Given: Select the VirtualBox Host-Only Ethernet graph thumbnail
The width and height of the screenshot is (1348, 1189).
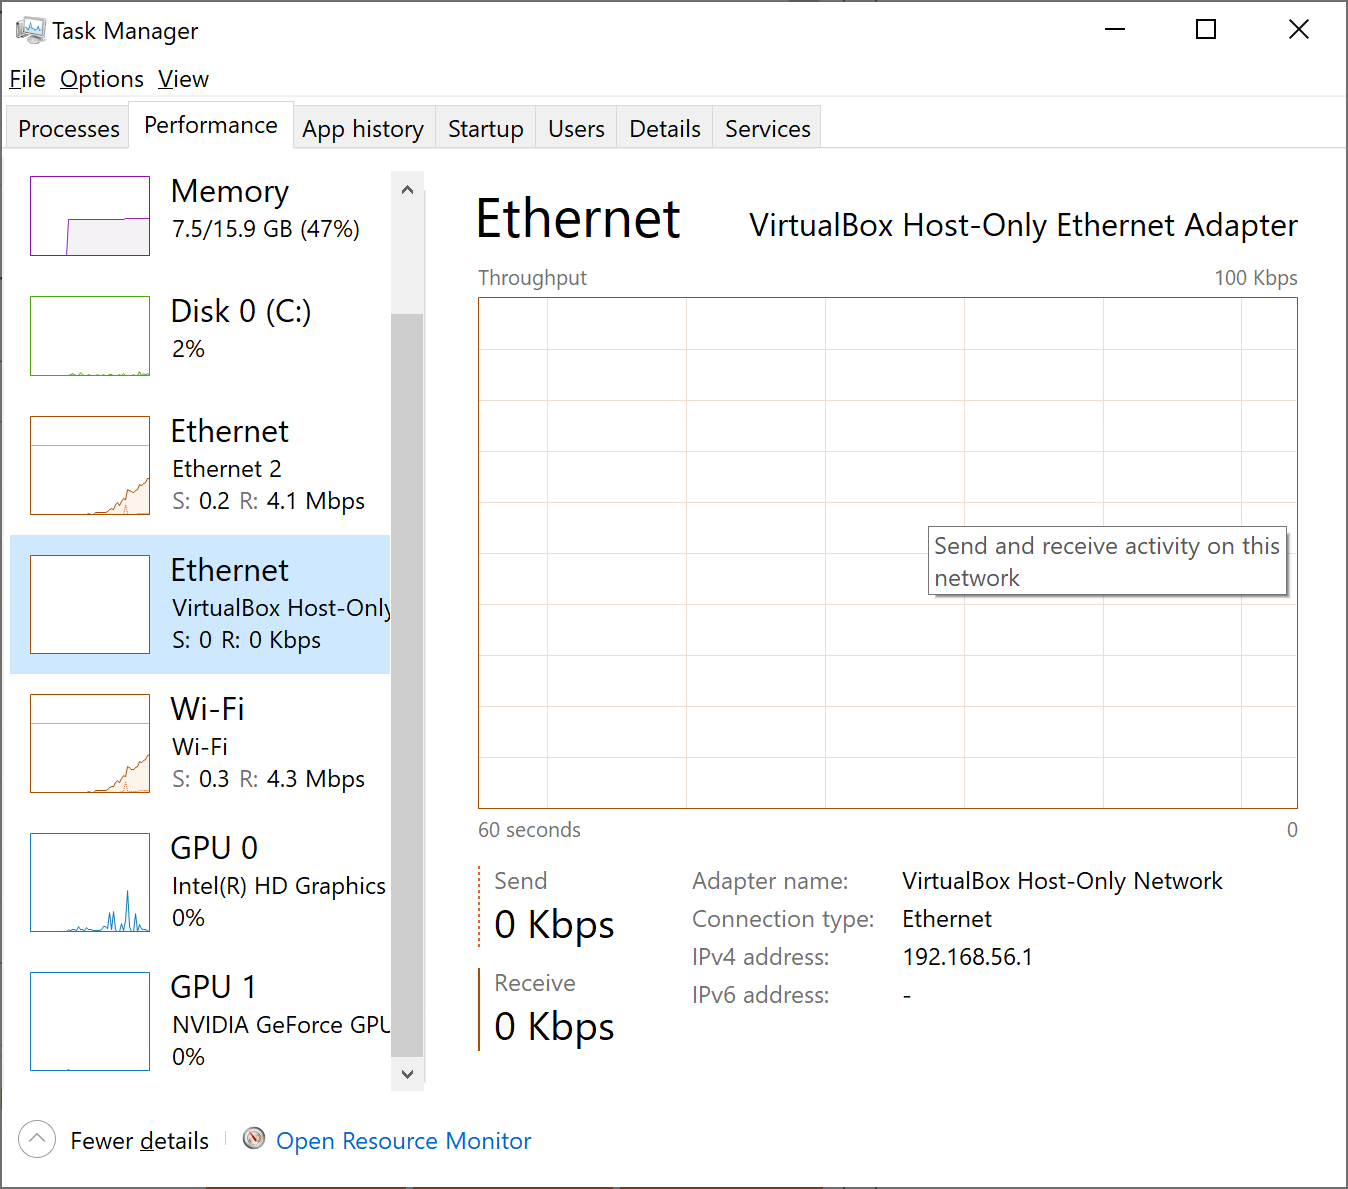Looking at the screenshot, I should pyautogui.click(x=90, y=605).
